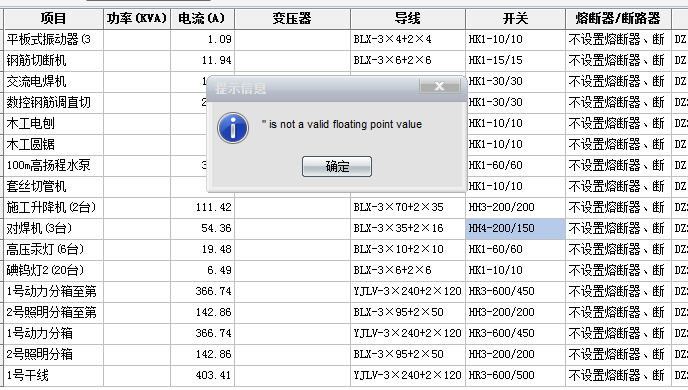Image resolution: width=688 pixels, height=390 pixels.
Task: Click current value 1.09
Action: 202,39
